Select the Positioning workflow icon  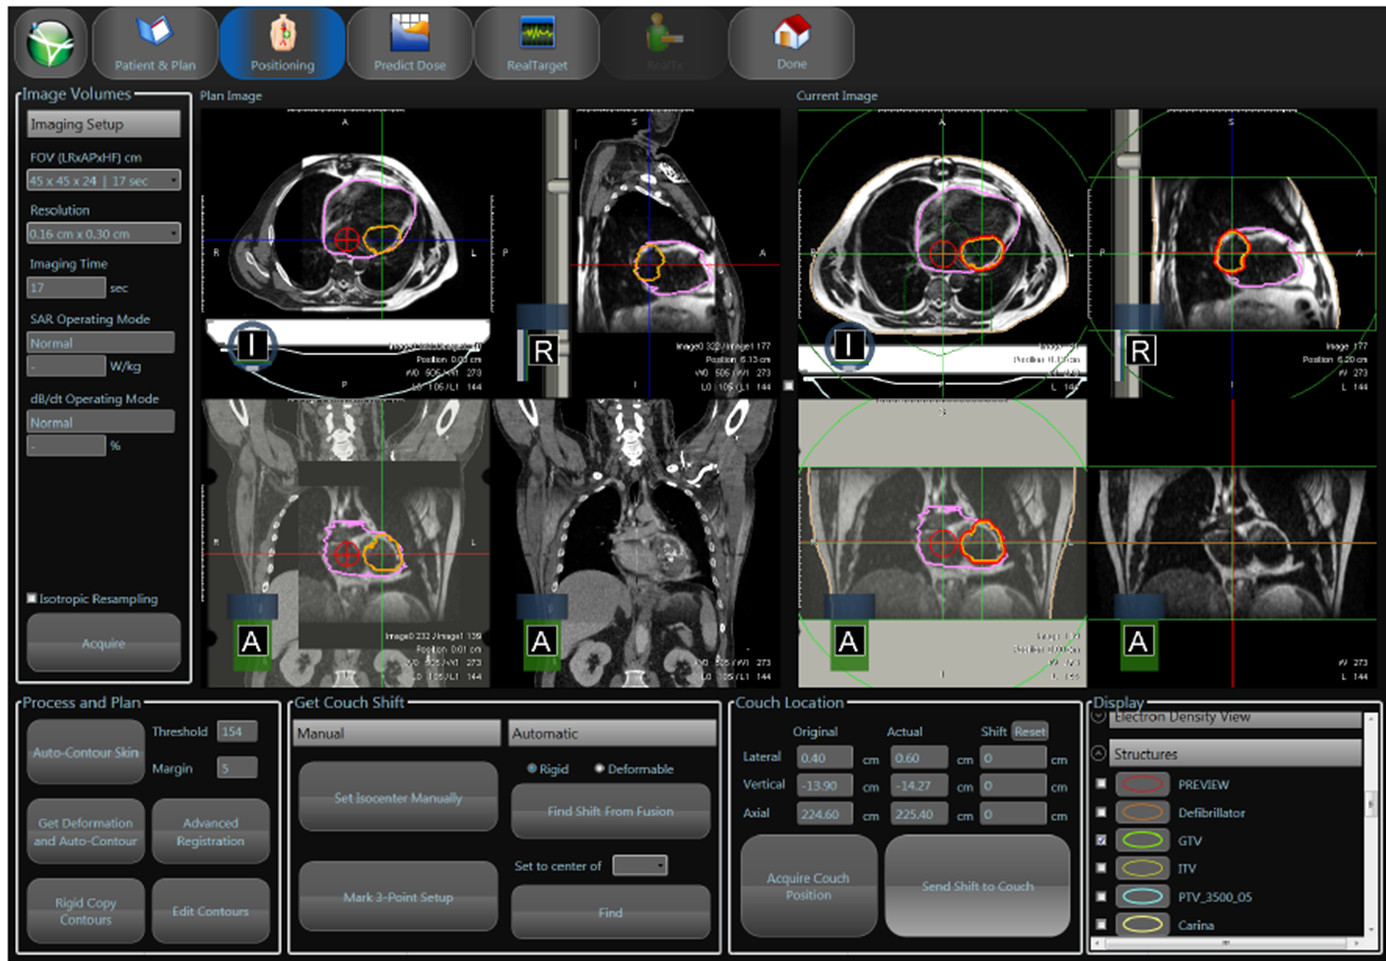[282, 44]
